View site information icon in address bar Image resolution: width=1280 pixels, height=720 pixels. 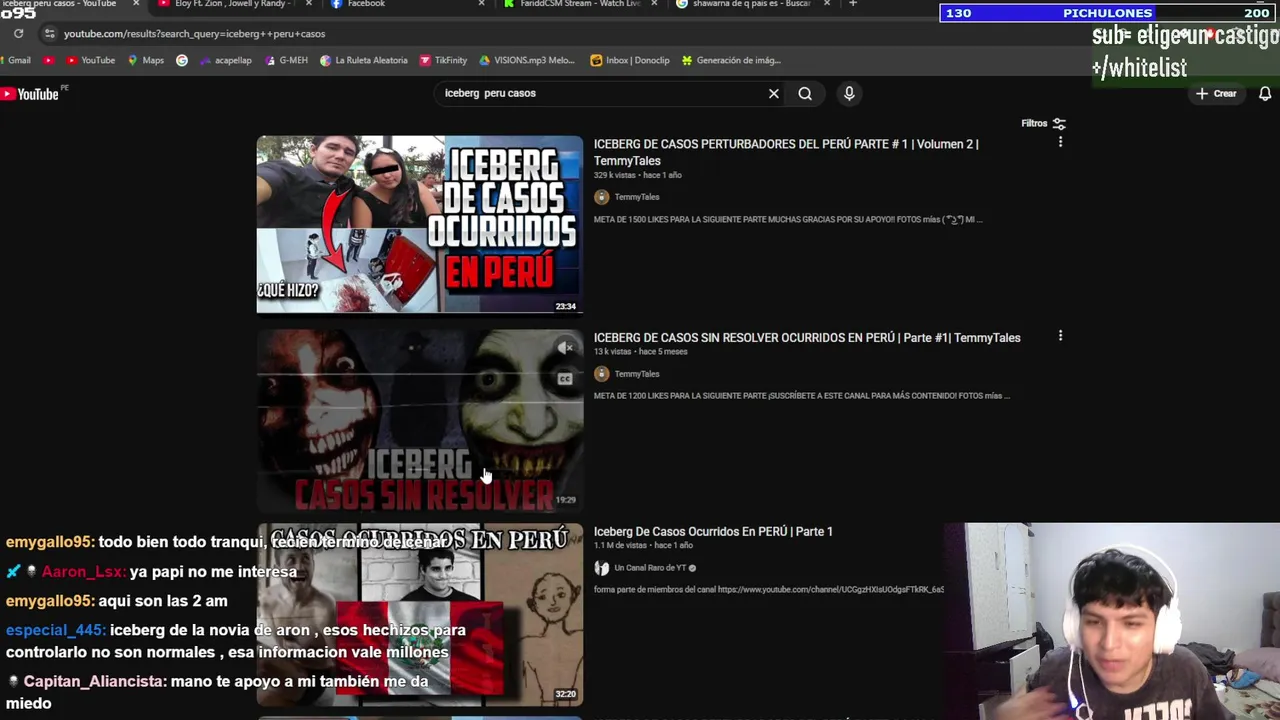pos(49,34)
